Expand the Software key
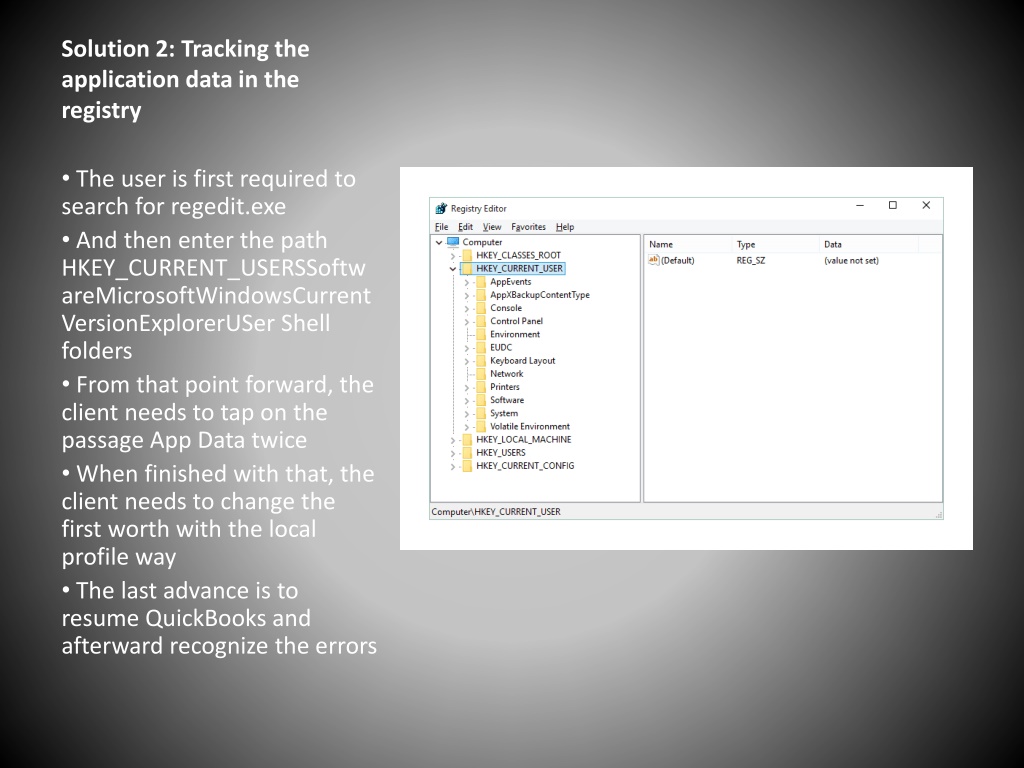The height and width of the screenshot is (768, 1024). tap(466, 400)
